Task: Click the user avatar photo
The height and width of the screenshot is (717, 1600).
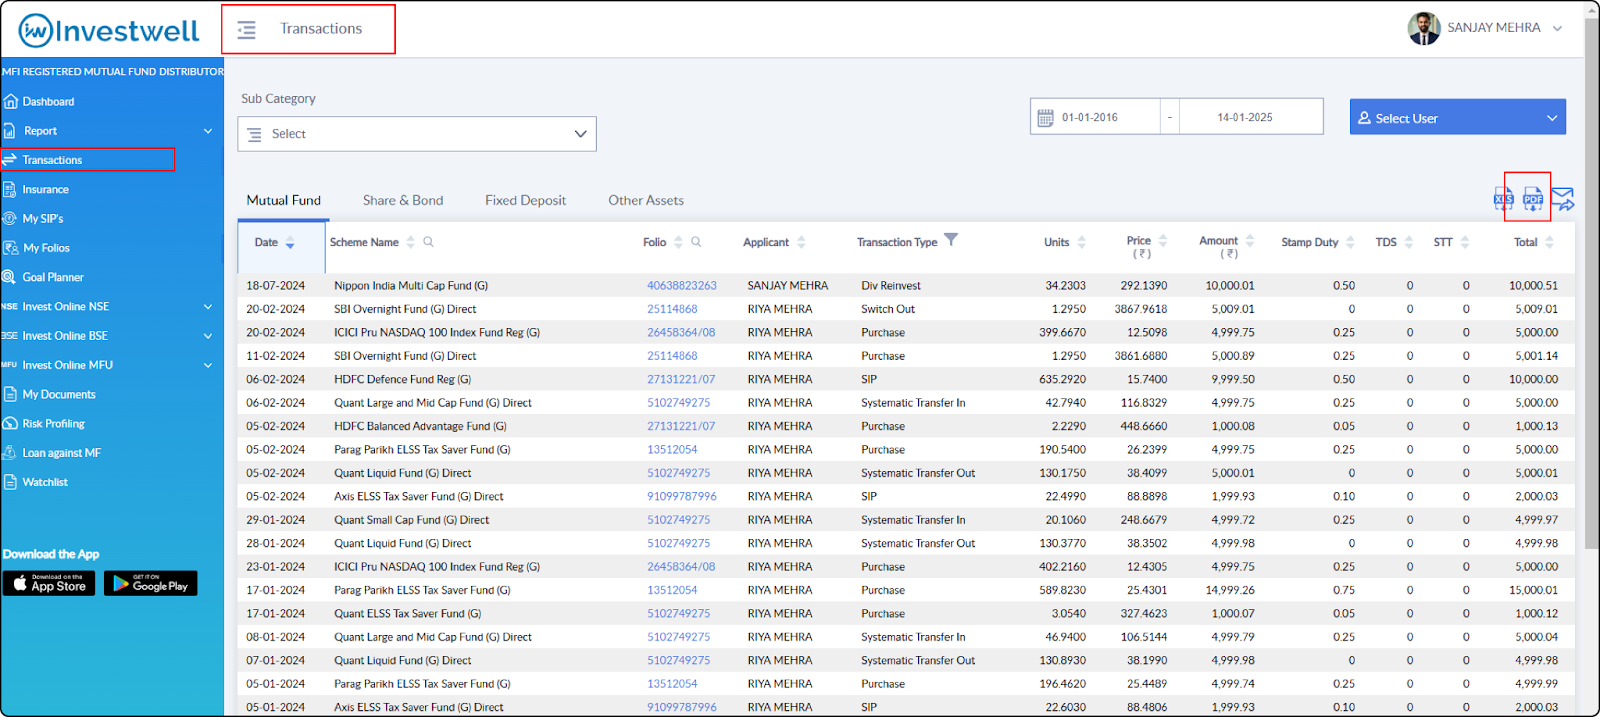Action: click(x=1424, y=28)
